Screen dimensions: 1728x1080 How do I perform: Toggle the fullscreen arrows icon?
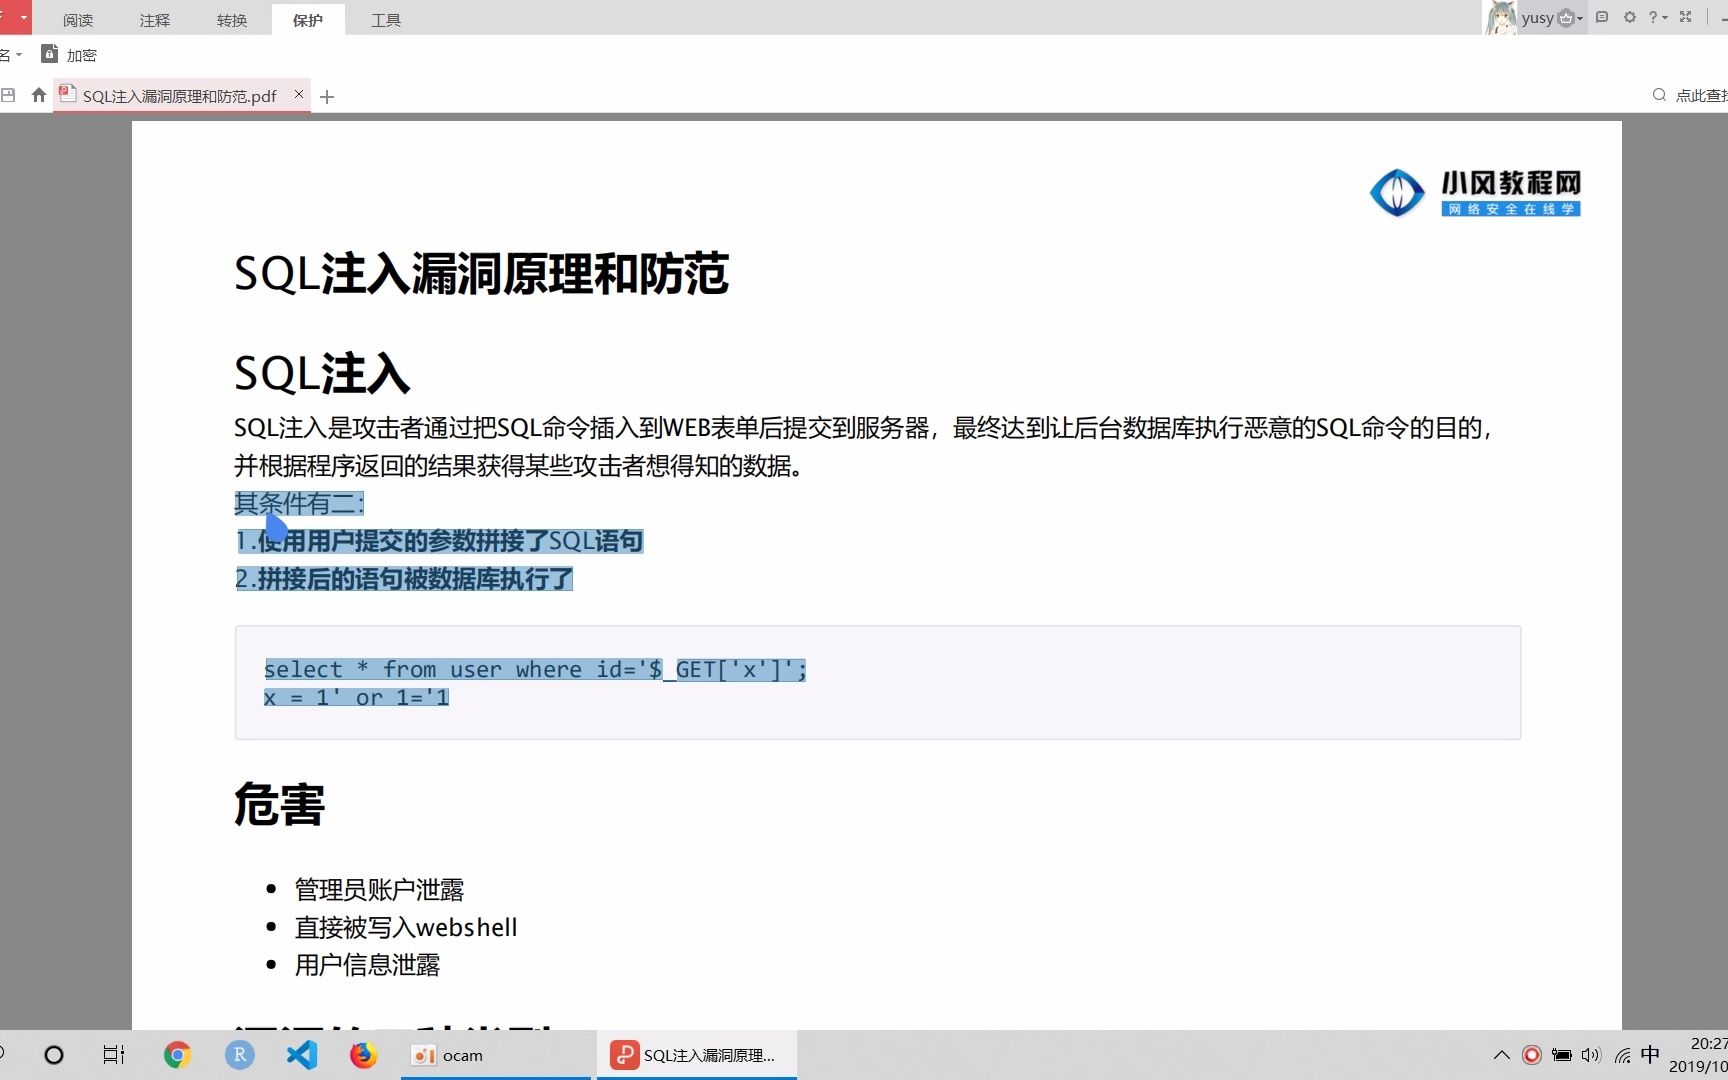pyautogui.click(x=1686, y=17)
